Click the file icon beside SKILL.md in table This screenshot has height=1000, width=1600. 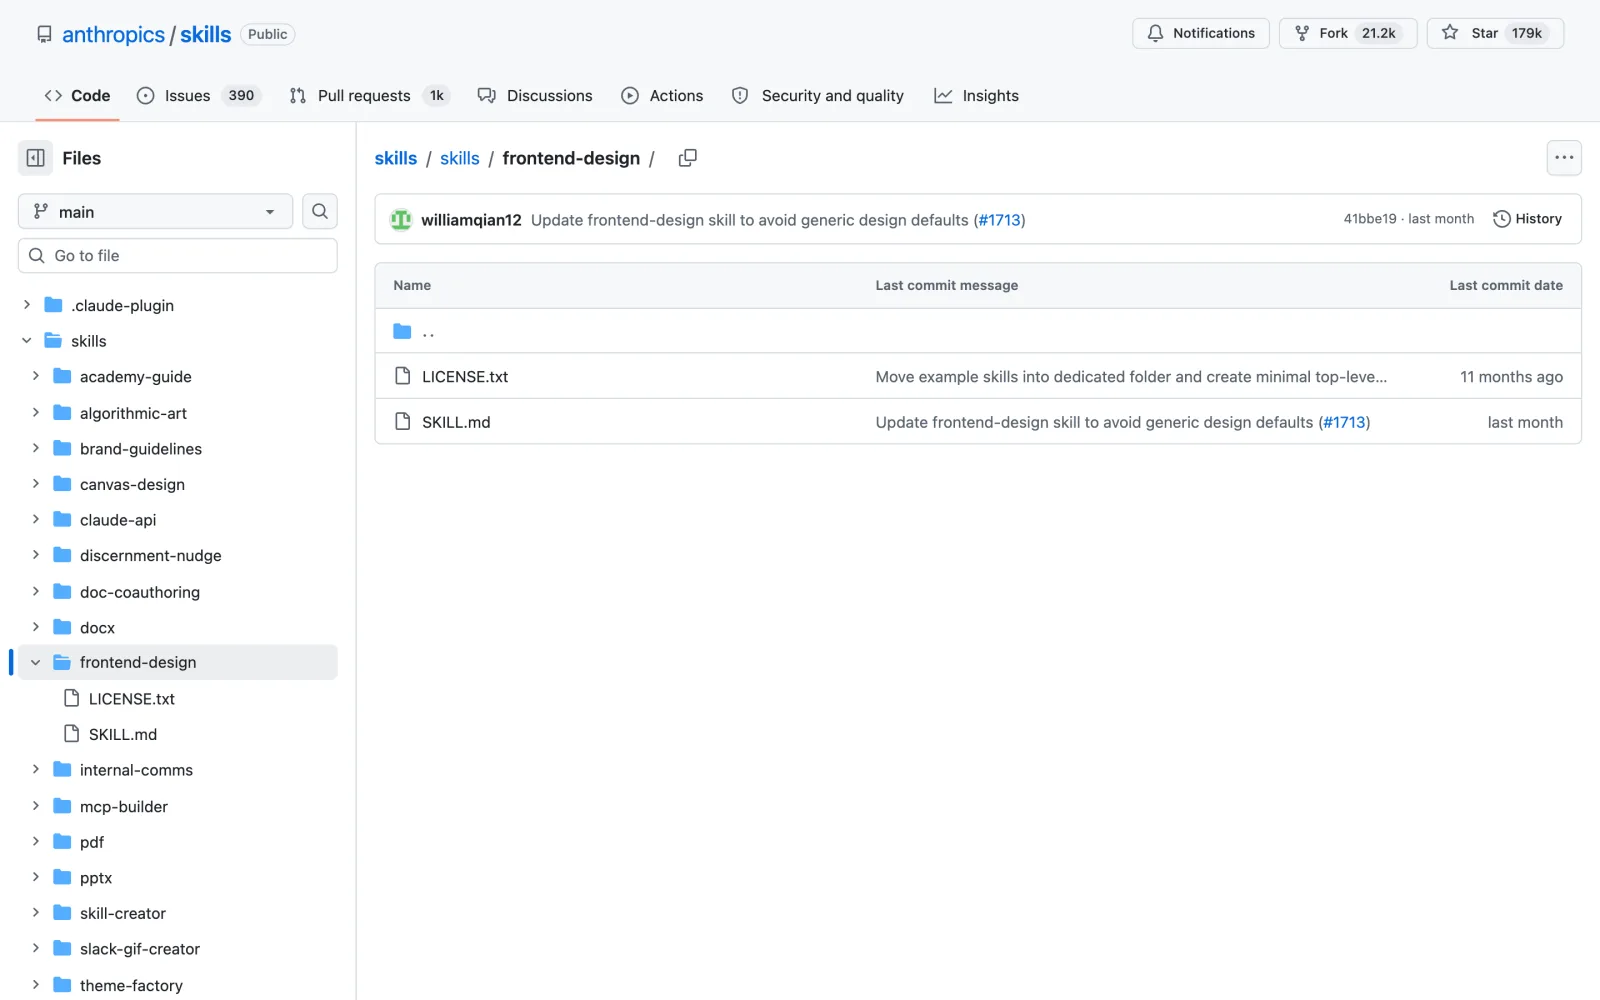(x=403, y=422)
